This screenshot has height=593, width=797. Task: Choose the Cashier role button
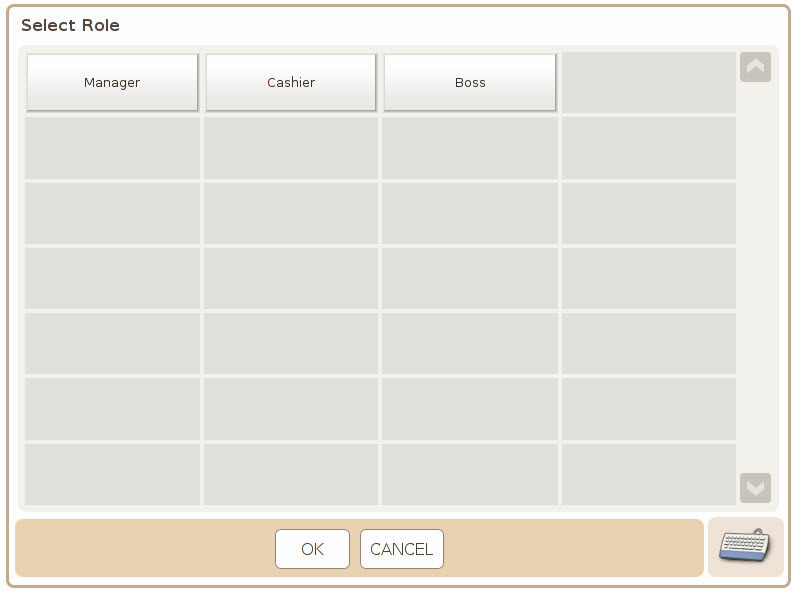click(291, 82)
